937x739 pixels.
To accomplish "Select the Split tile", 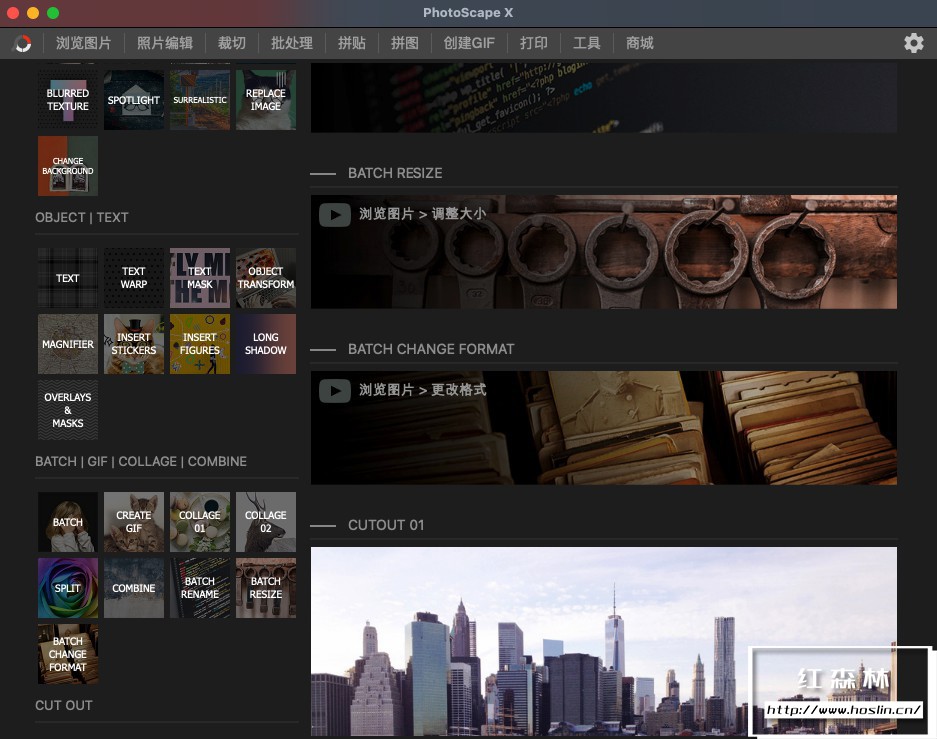I will (x=68, y=588).
